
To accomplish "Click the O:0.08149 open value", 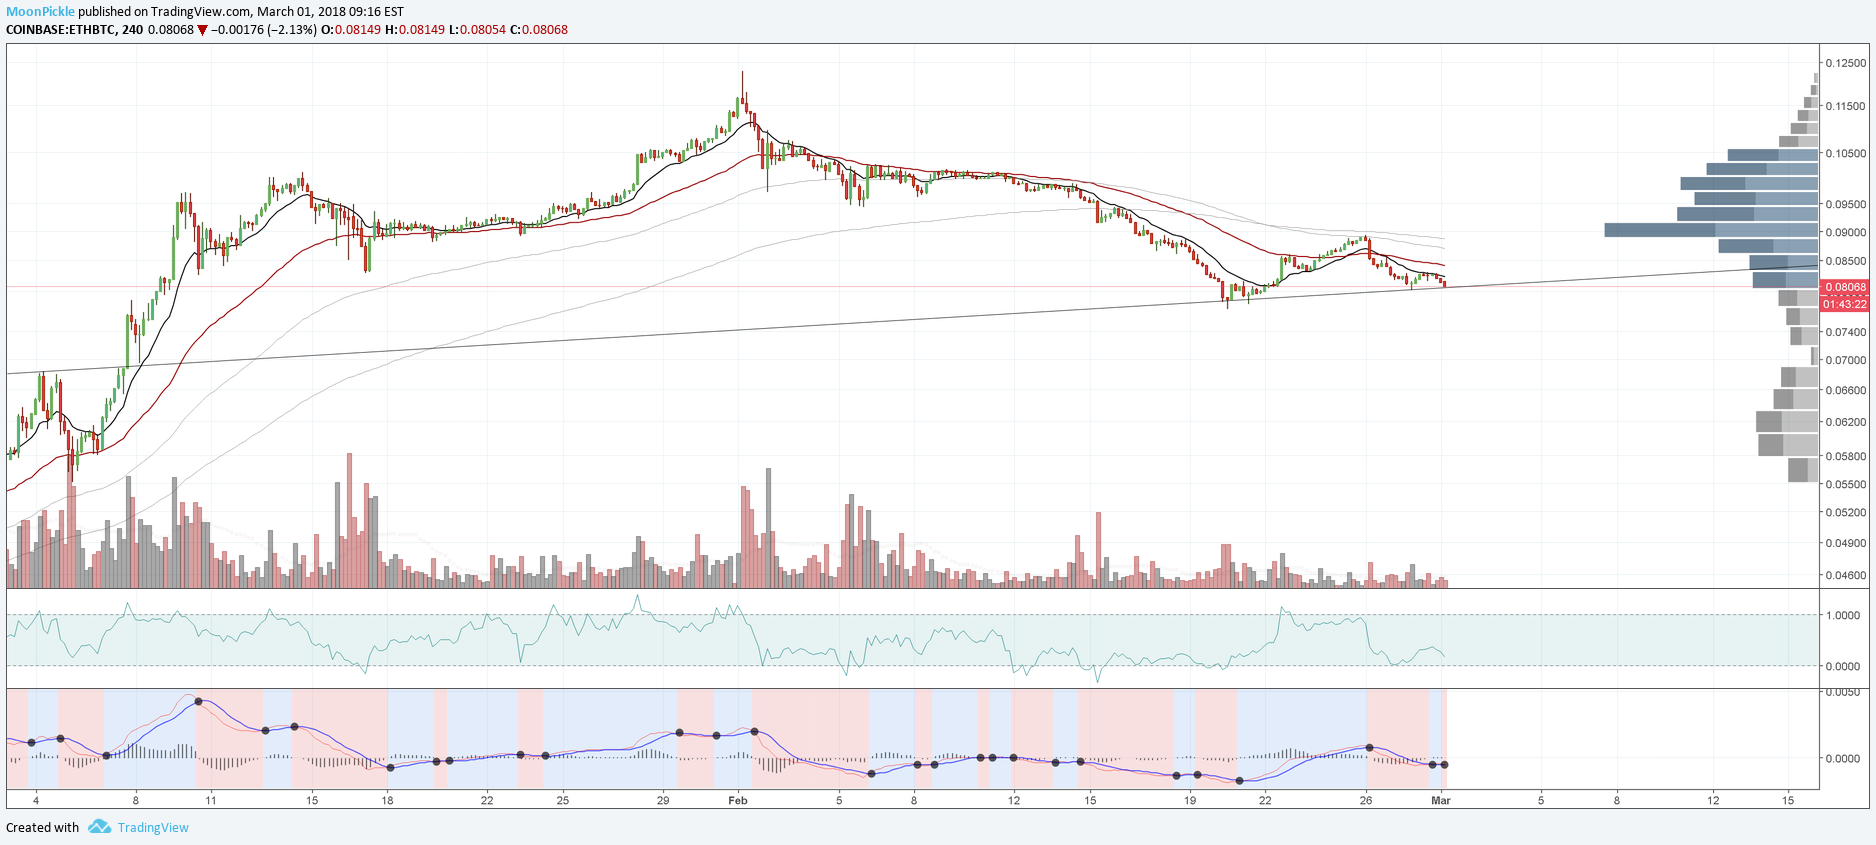I will pyautogui.click(x=351, y=30).
